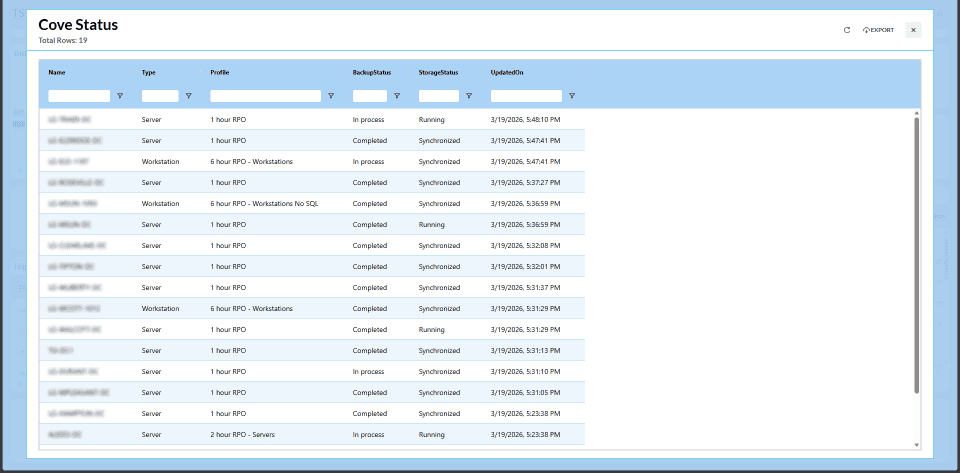Sort by the BackupStatus column header
960x473 pixels.
click(x=372, y=72)
